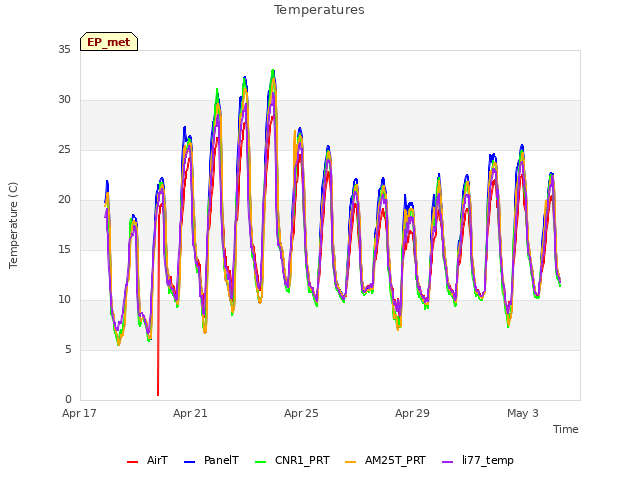Click the 35 y-axis tick label

point(64,49)
